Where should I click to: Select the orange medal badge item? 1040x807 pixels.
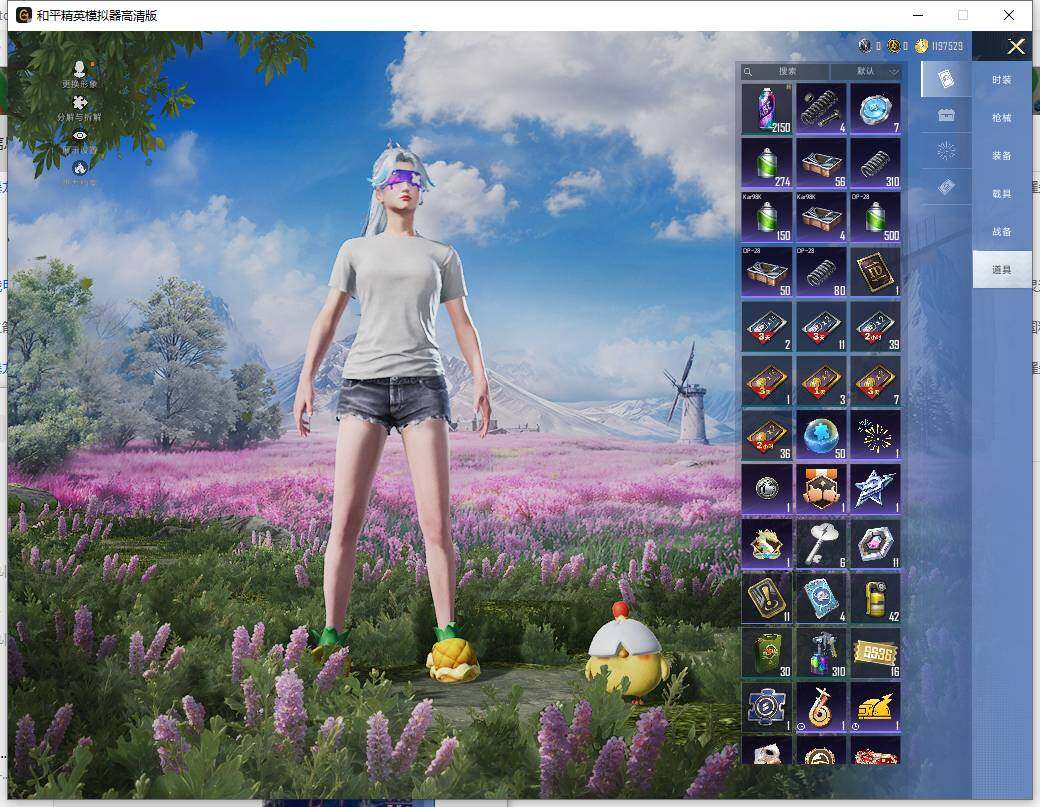[821, 489]
